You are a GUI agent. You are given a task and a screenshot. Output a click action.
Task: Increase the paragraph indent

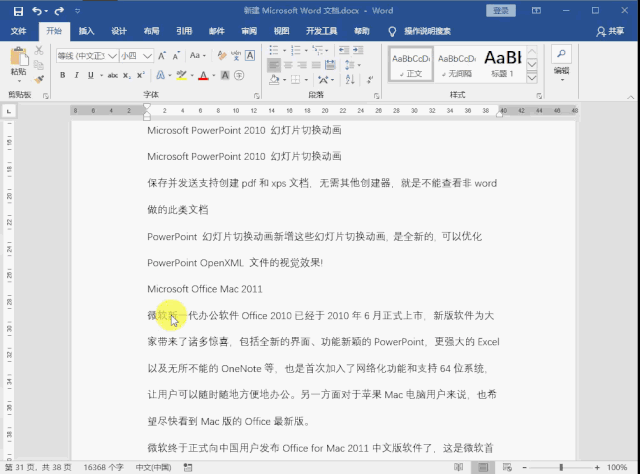(x=358, y=50)
